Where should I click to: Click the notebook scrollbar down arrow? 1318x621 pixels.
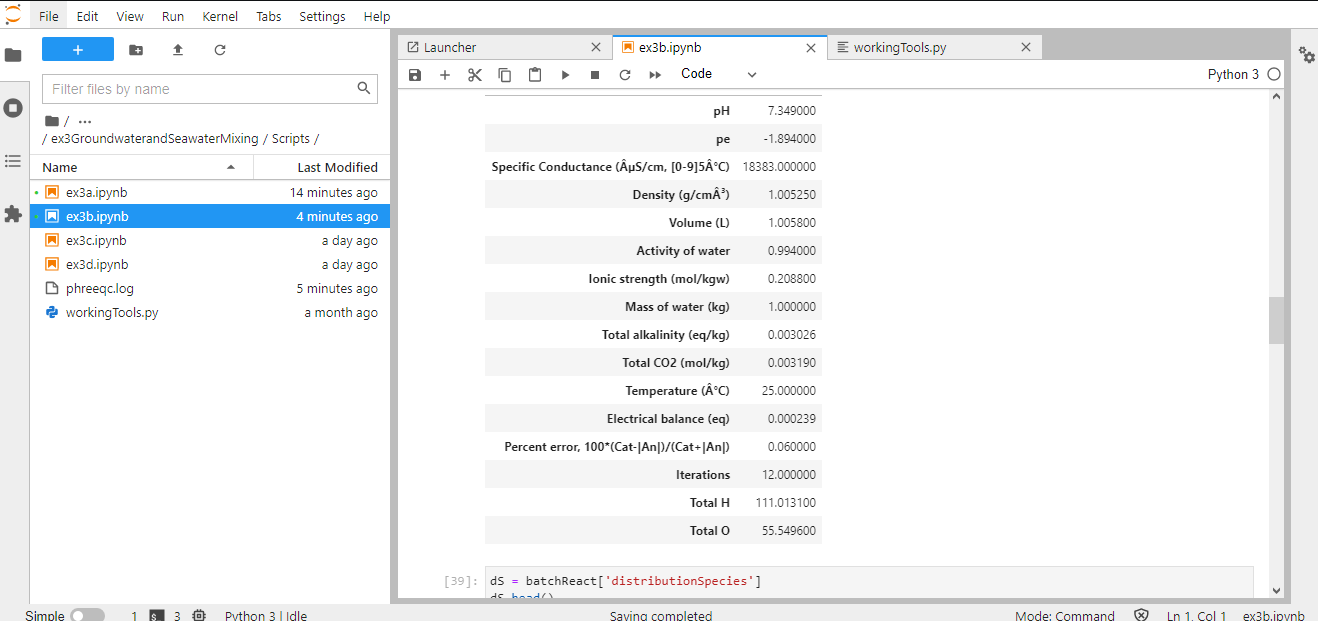click(1276, 591)
